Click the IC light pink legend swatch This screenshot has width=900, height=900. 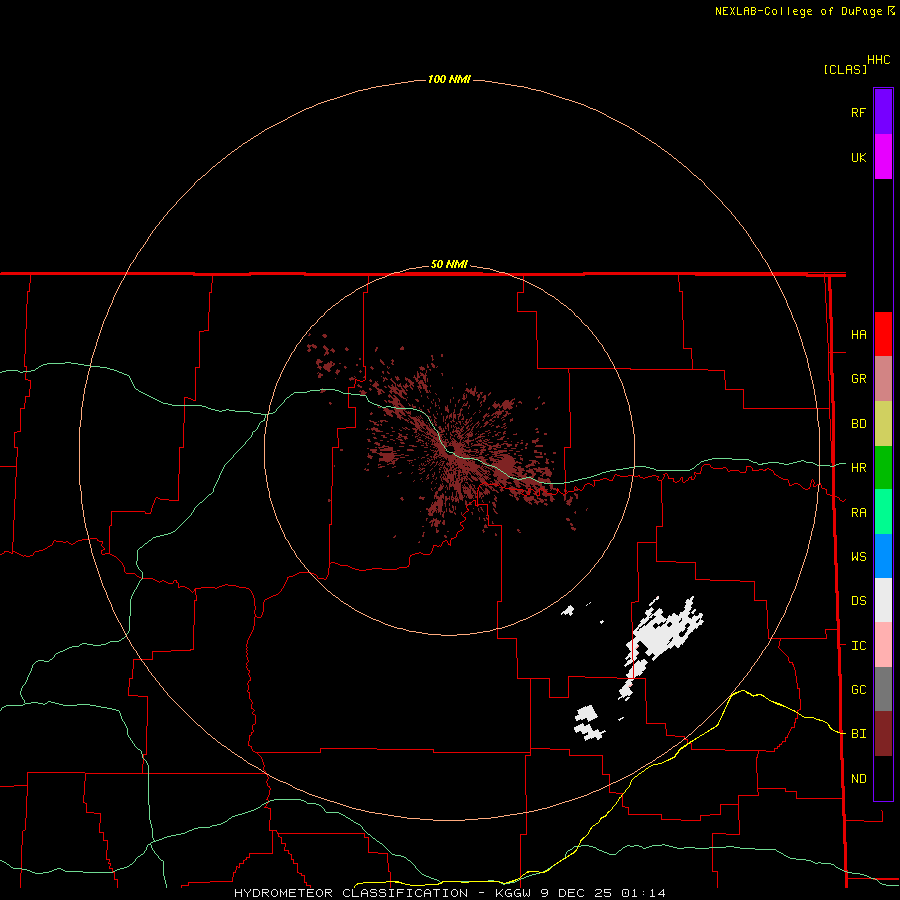click(883, 645)
